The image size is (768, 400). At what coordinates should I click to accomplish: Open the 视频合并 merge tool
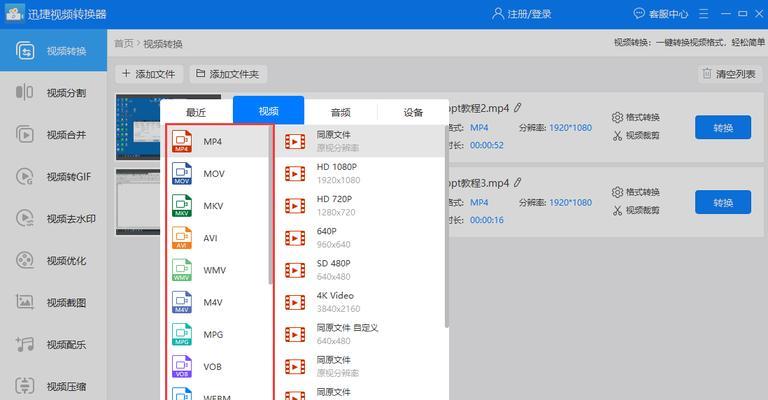(x=53, y=135)
